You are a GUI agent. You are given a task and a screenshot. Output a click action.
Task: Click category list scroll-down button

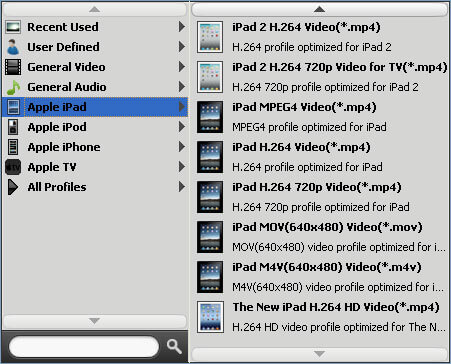95,321
